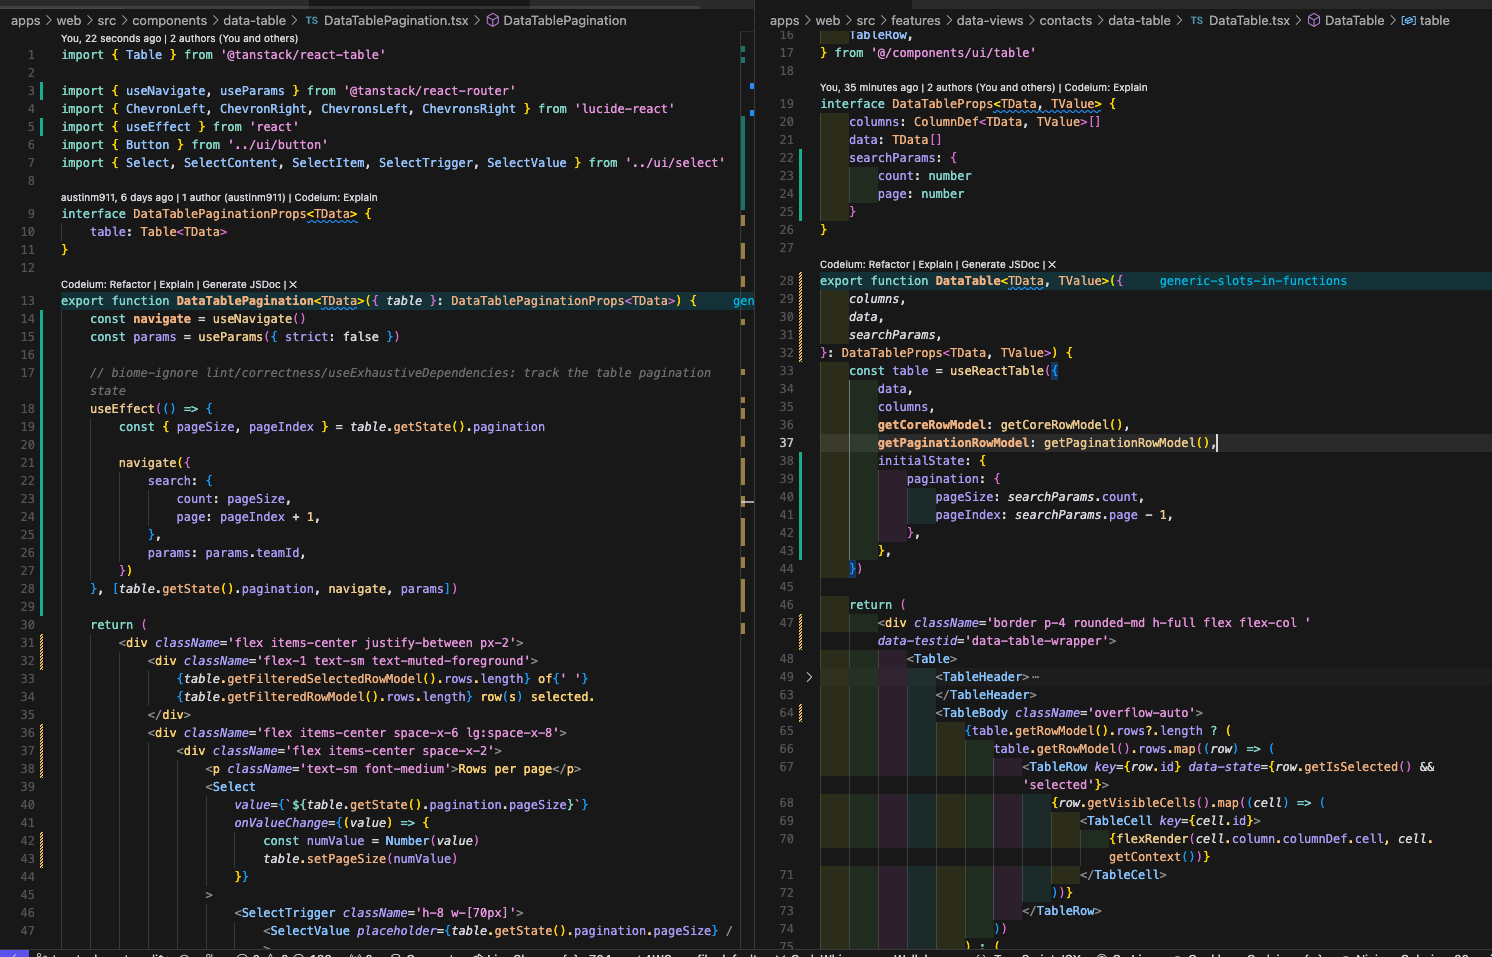Dismiss the code lens above DataTablePagination function
Viewport: 1492px width, 957px height.
coord(293,285)
